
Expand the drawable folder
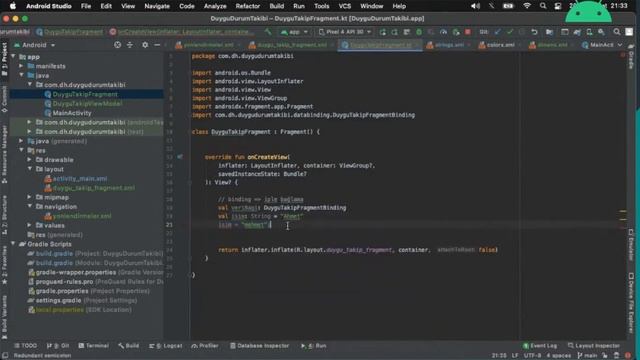pyautogui.click(x=29, y=160)
